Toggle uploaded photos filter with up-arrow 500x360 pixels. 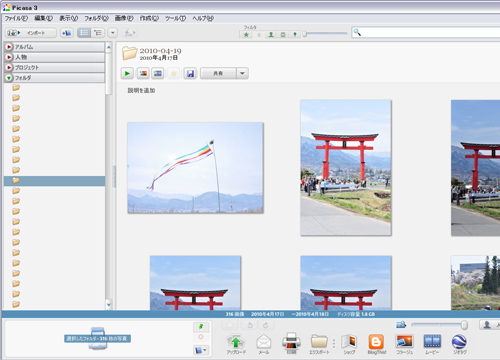tap(259, 34)
